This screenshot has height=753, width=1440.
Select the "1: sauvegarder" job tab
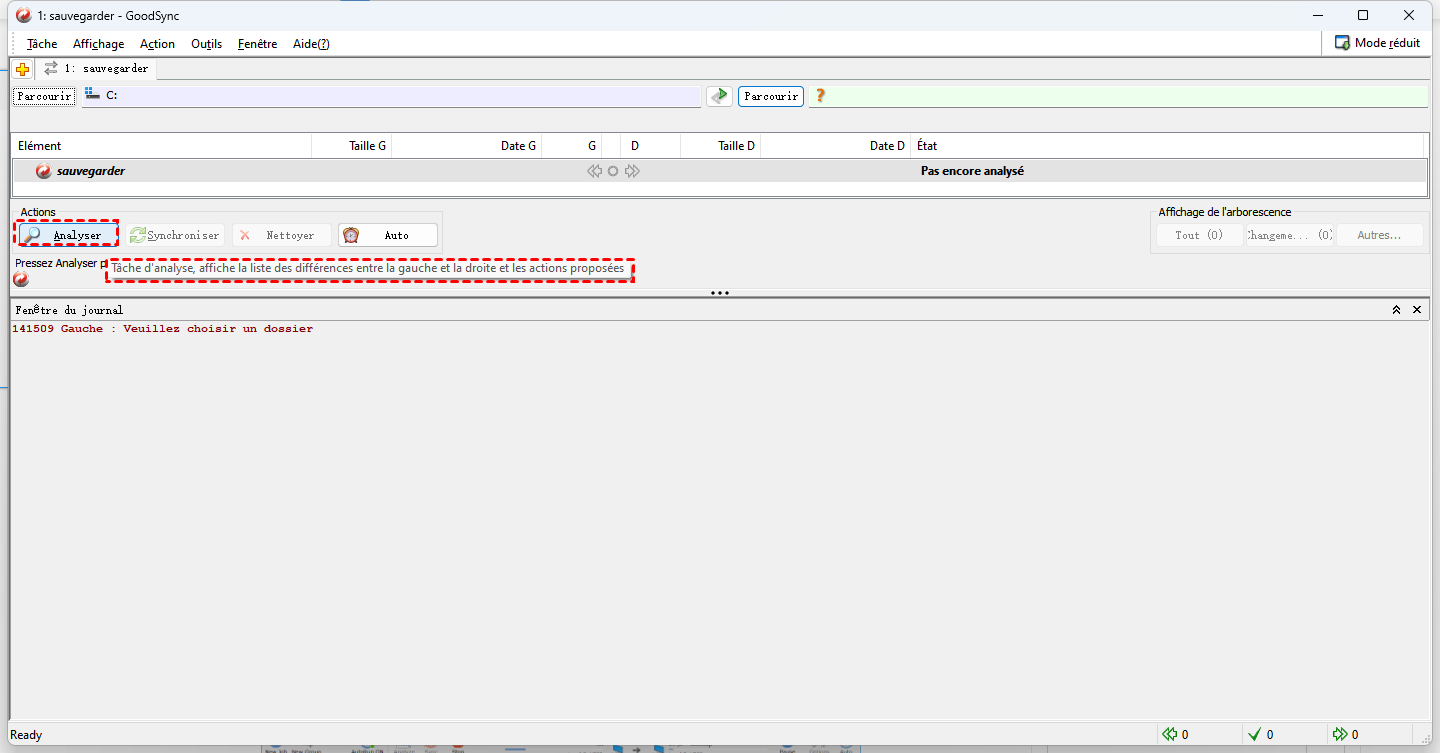point(96,69)
